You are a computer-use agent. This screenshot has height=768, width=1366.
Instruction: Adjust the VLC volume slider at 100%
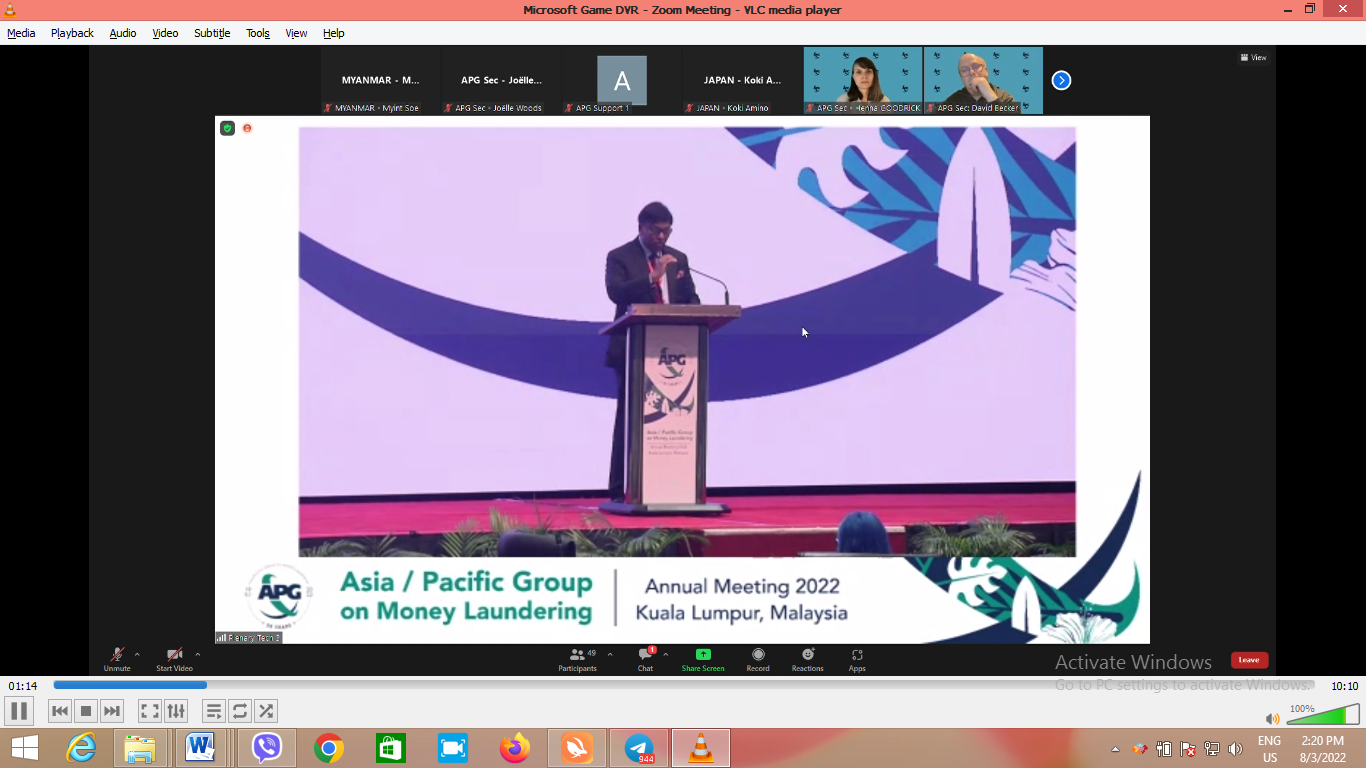[x=1322, y=714]
